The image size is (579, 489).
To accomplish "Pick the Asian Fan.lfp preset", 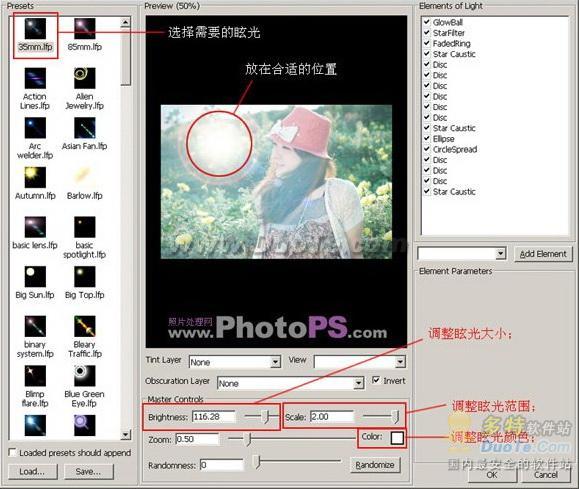I will click(85, 134).
